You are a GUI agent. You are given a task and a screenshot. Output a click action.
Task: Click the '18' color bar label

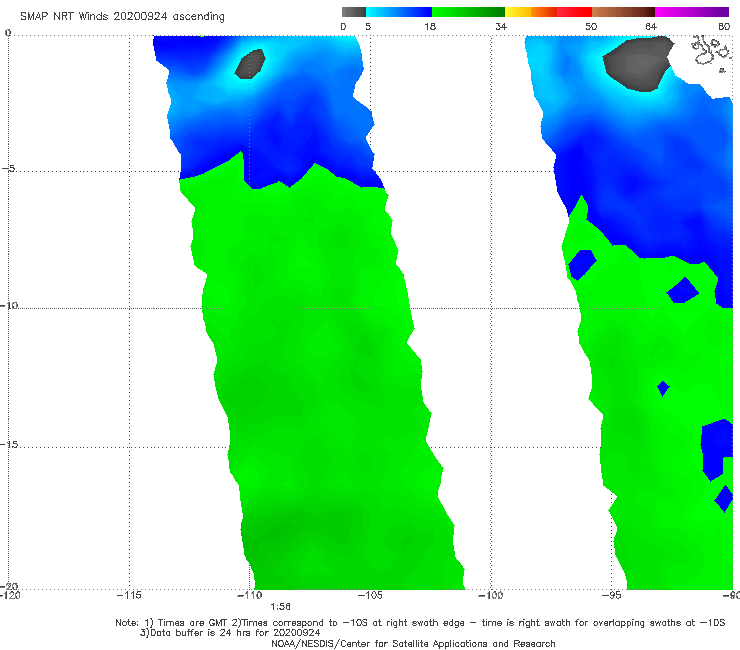click(x=430, y=27)
